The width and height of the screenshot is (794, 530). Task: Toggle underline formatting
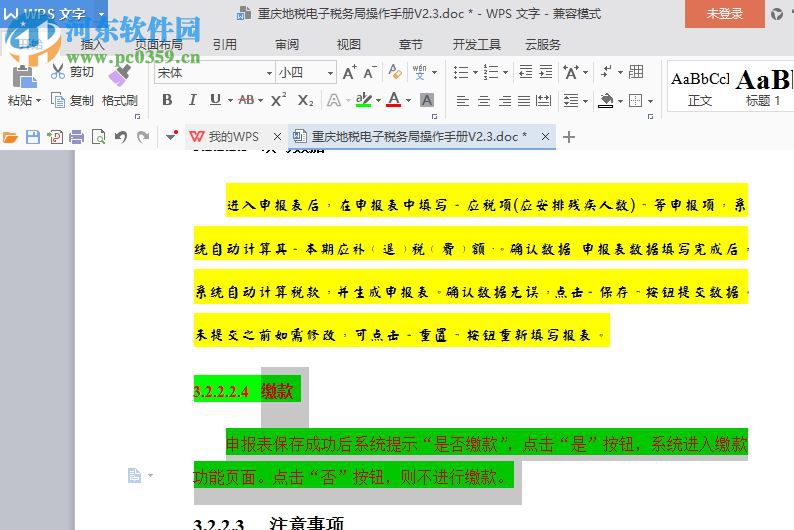[215, 100]
